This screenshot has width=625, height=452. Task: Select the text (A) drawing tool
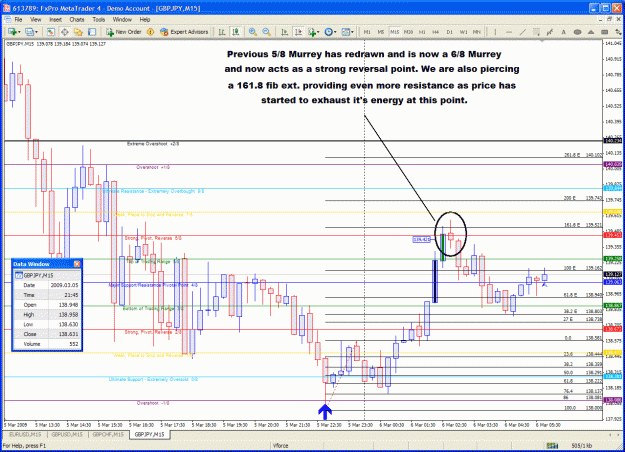tap(564, 32)
